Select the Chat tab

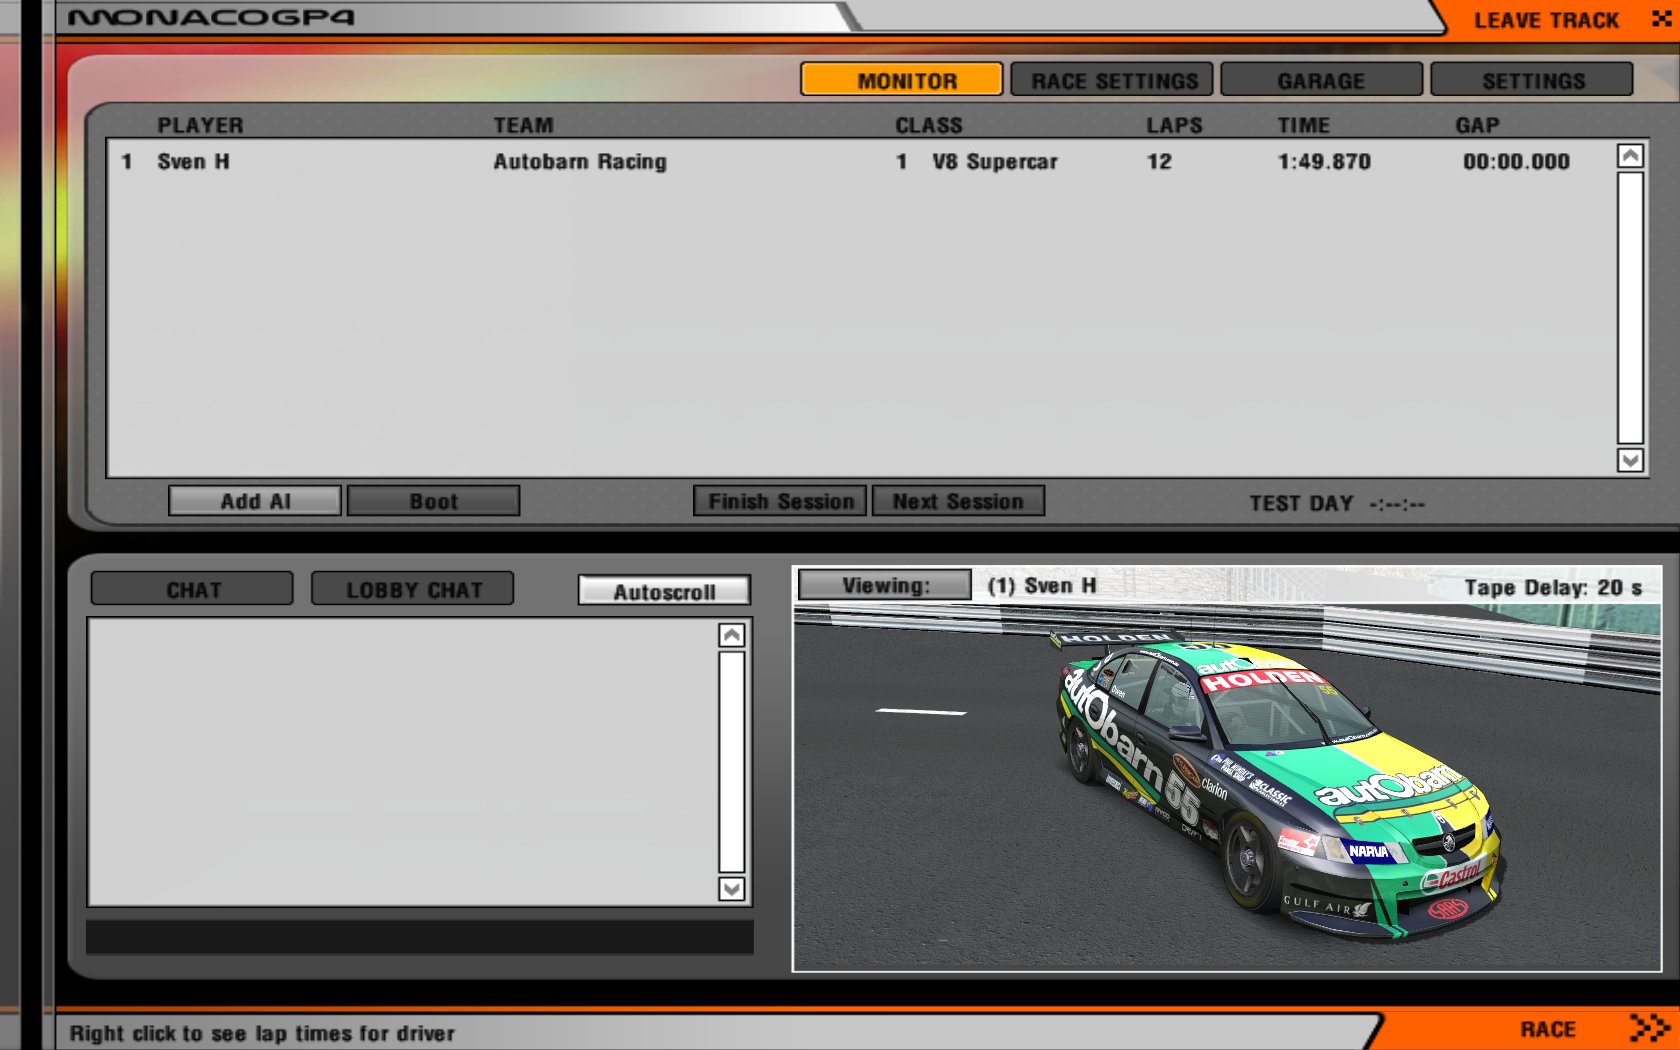click(192, 589)
